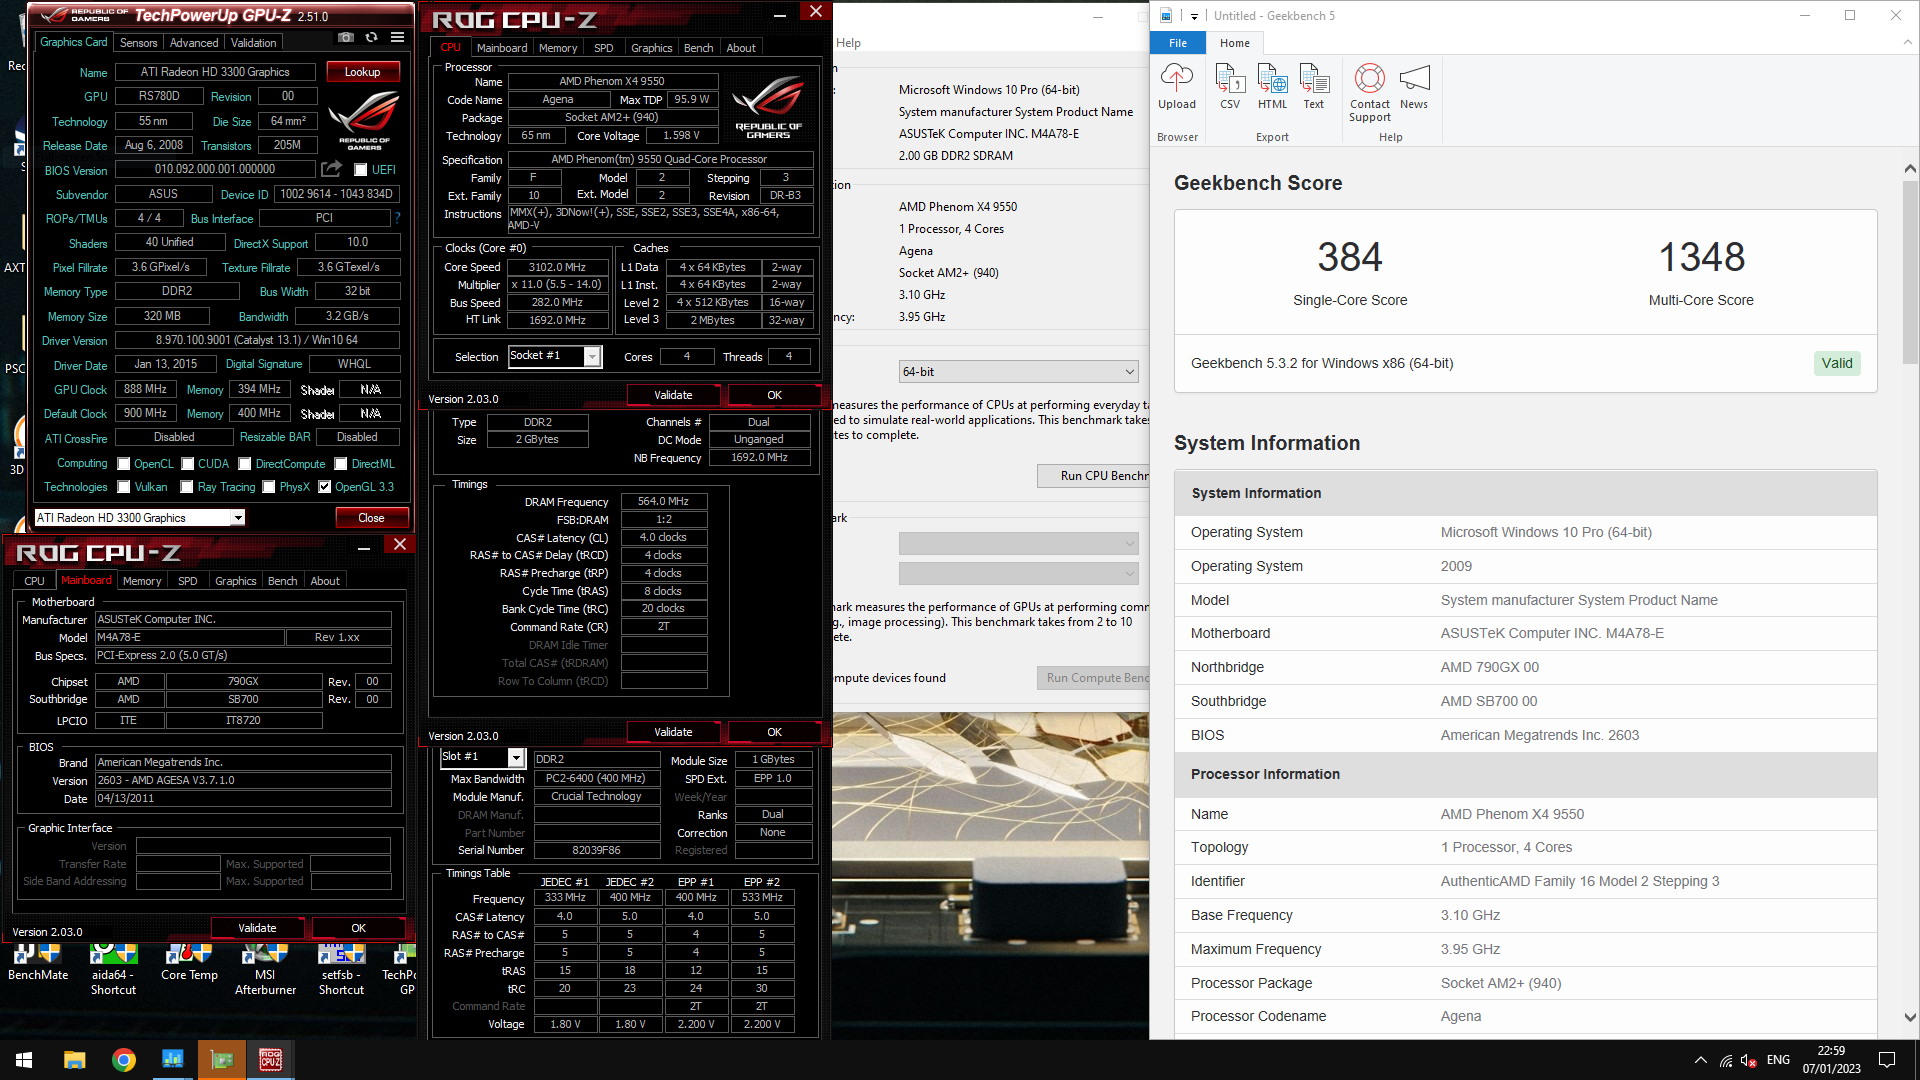Export results as Text in Geekbench
This screenshot has width=1920, height=1080.
pyautogui.click(x=1314, y=86)
